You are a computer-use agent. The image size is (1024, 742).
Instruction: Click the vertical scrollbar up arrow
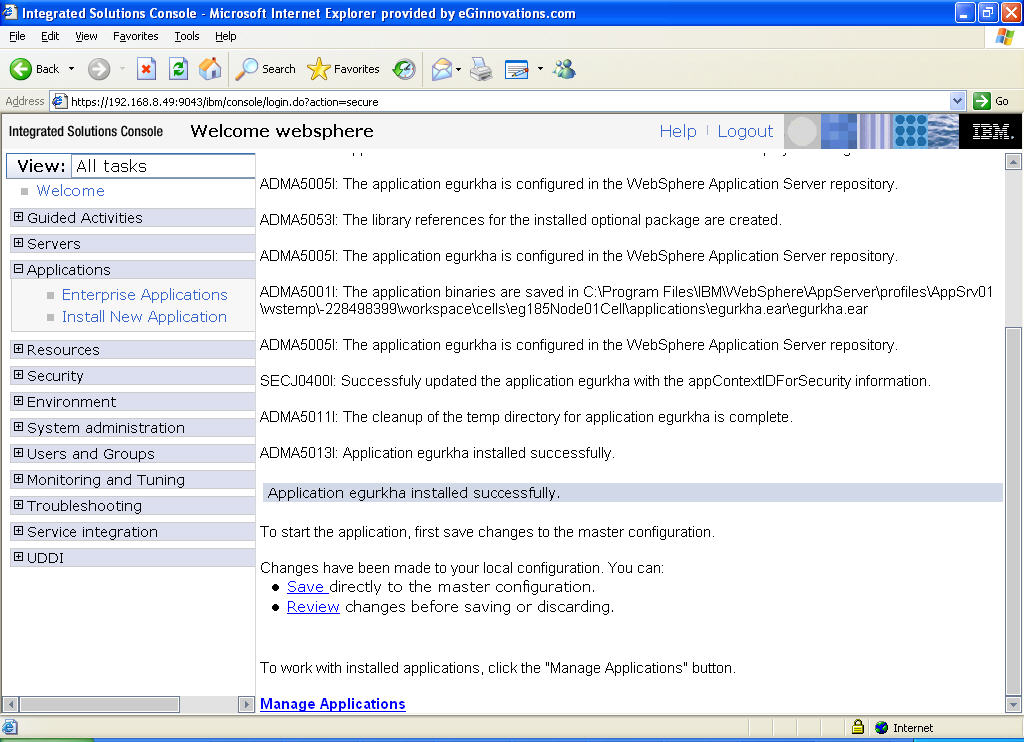click(1013, 161)
